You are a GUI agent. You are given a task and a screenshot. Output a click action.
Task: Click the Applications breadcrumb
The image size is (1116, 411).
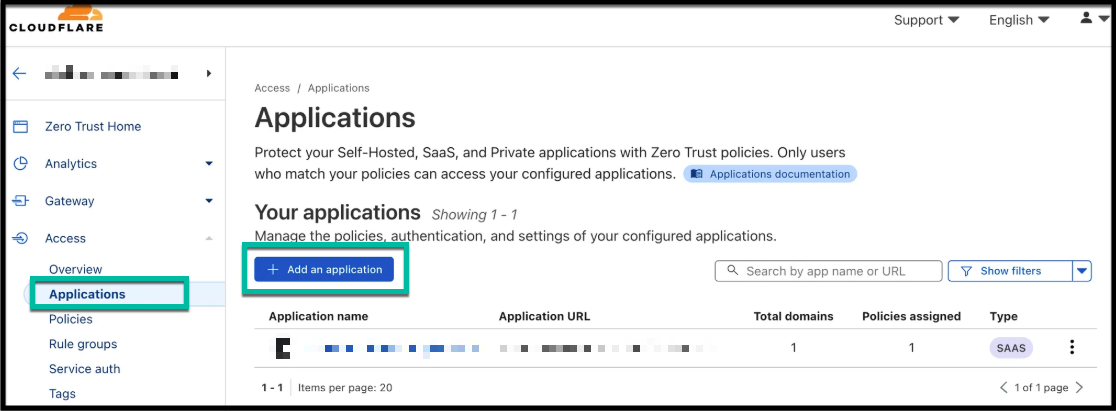pos(339,88)
